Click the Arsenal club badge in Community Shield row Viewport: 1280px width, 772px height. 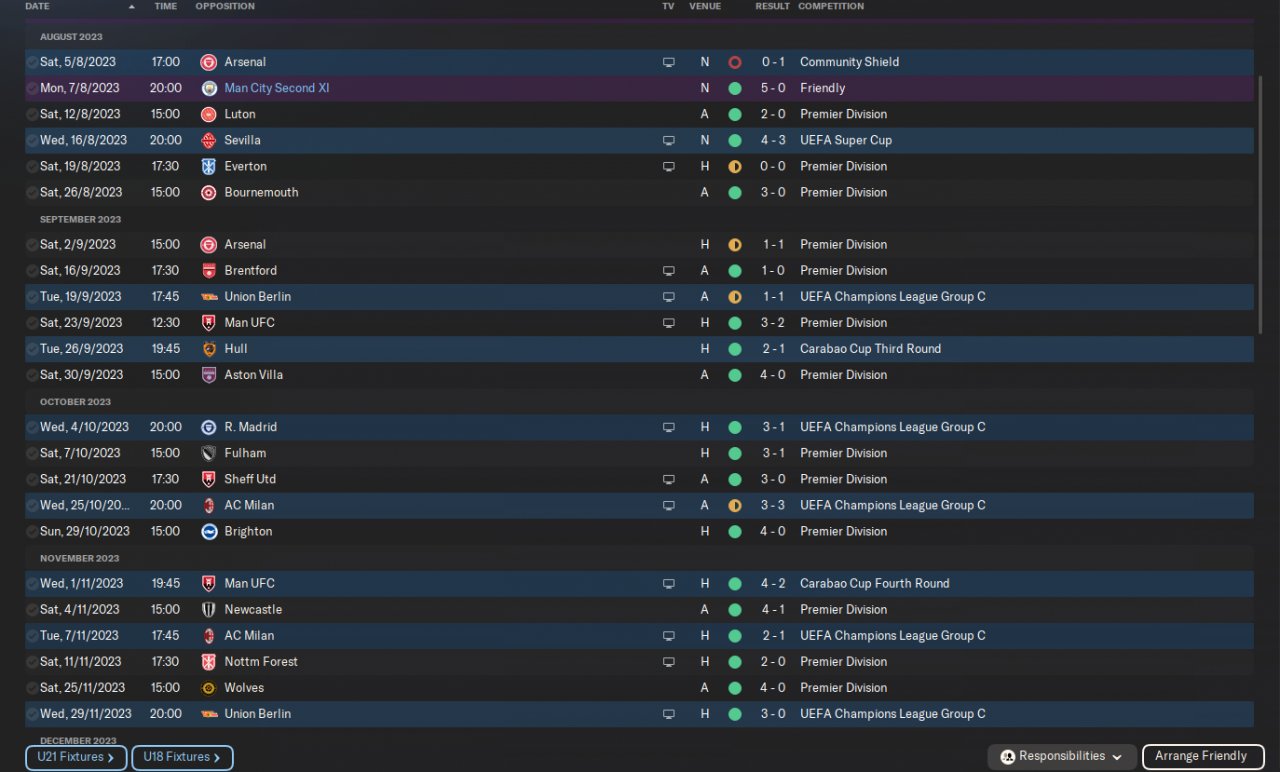coord(208,62)
